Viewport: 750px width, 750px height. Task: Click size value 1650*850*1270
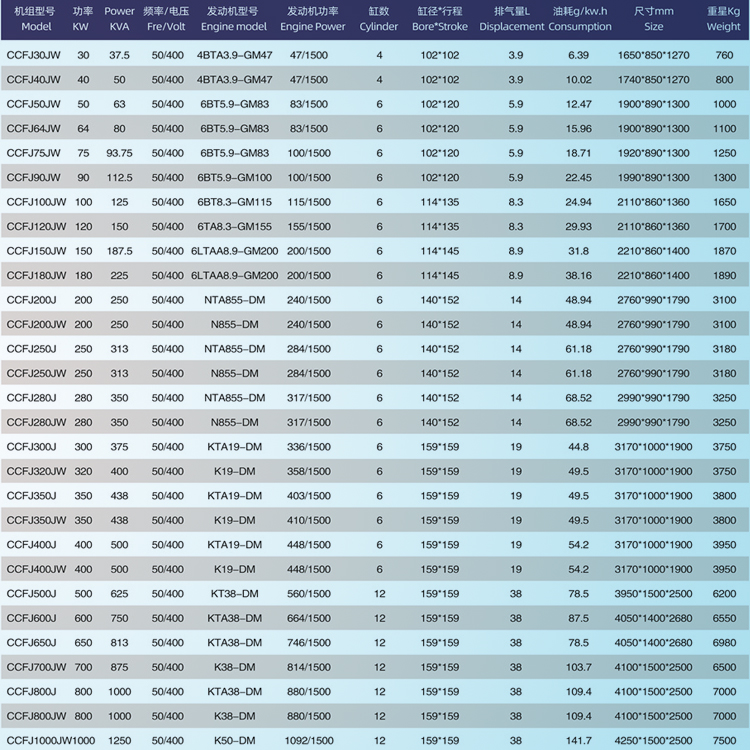tap(653, 55)
